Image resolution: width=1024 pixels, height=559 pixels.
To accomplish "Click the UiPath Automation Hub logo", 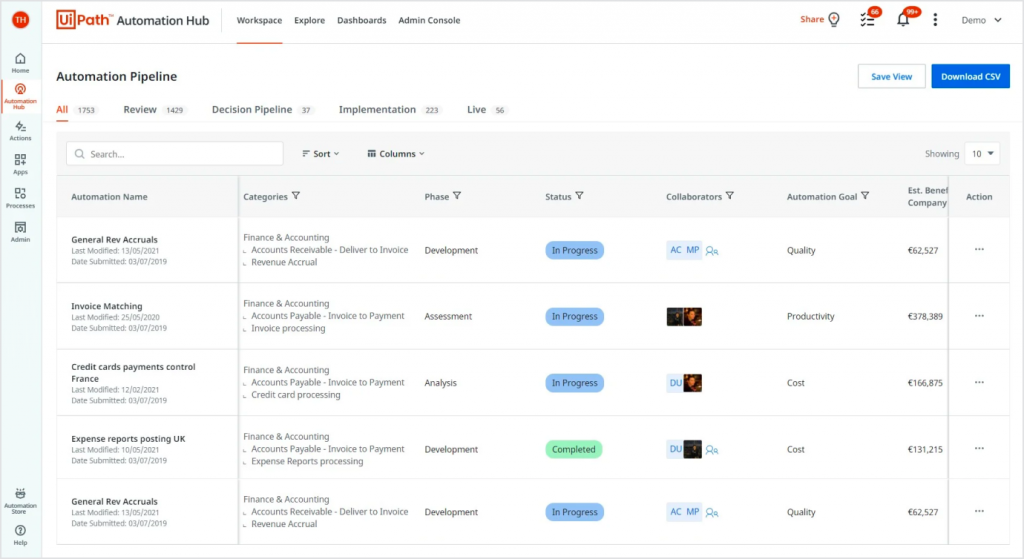I will click(133, 20).
